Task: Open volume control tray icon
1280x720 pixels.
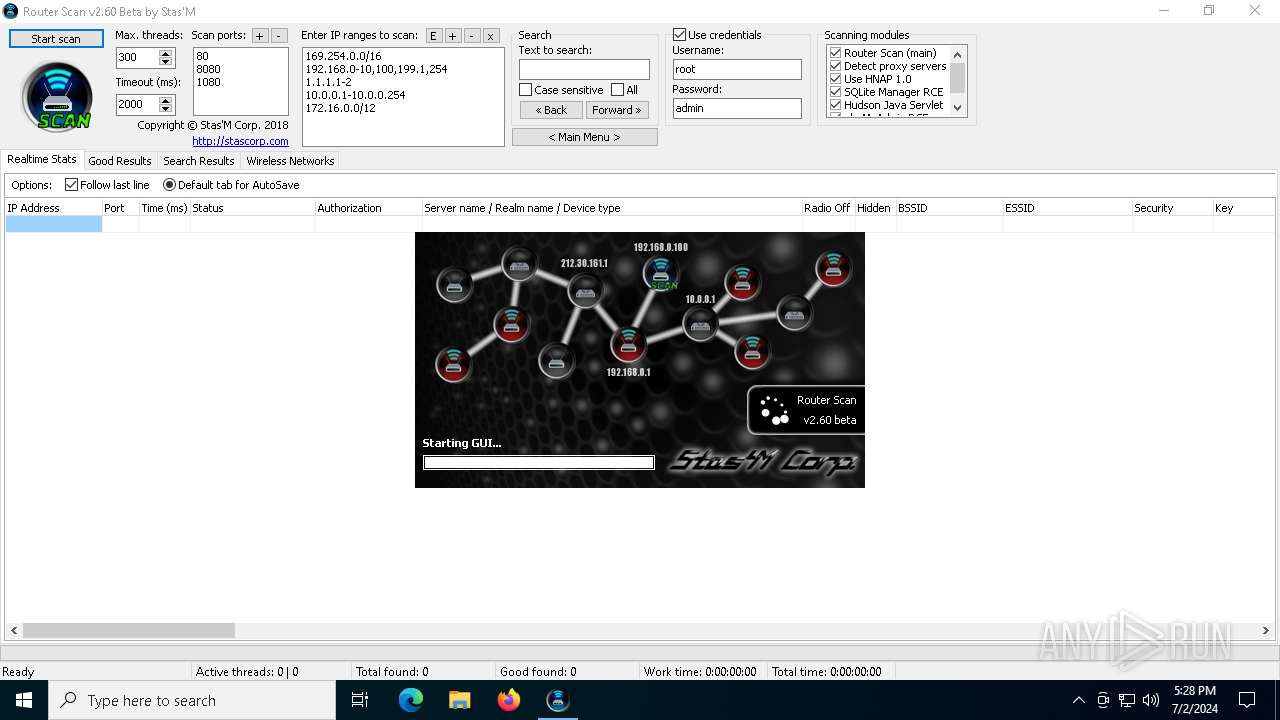Action: 1151,700
